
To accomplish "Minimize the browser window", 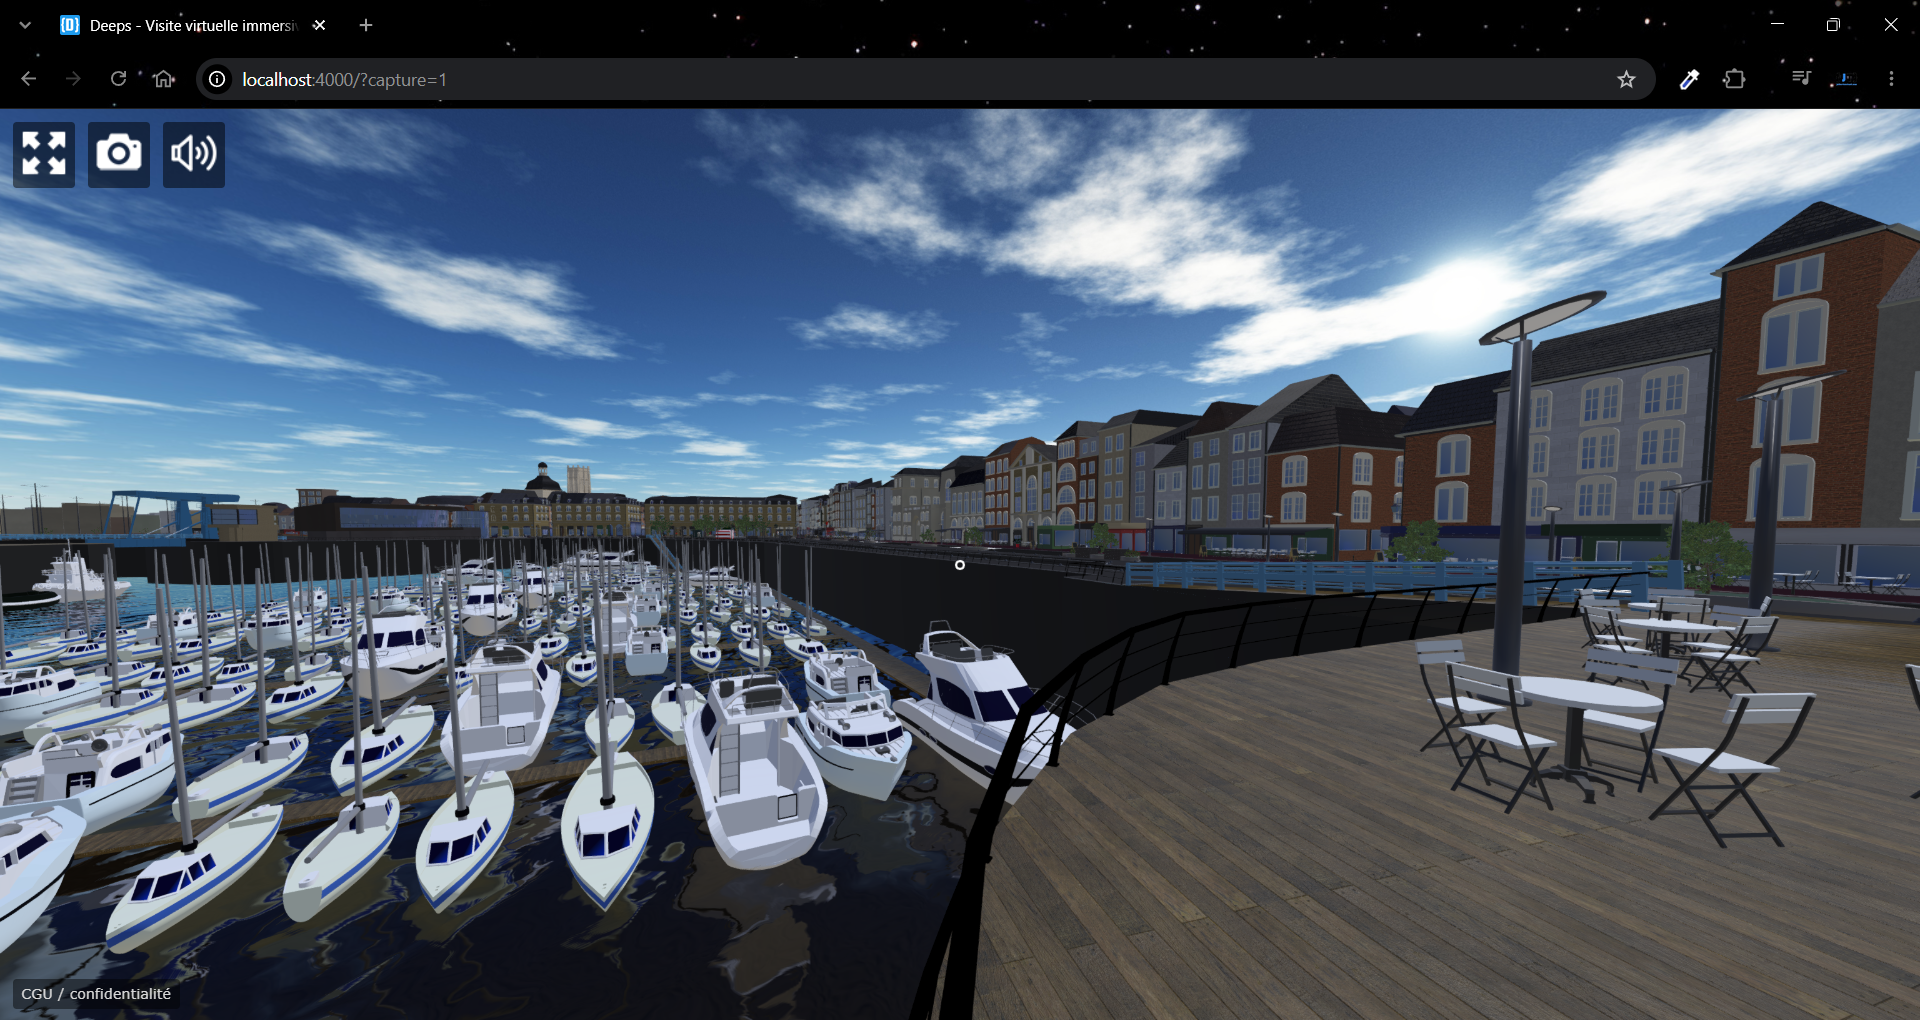I will 1777,25.
